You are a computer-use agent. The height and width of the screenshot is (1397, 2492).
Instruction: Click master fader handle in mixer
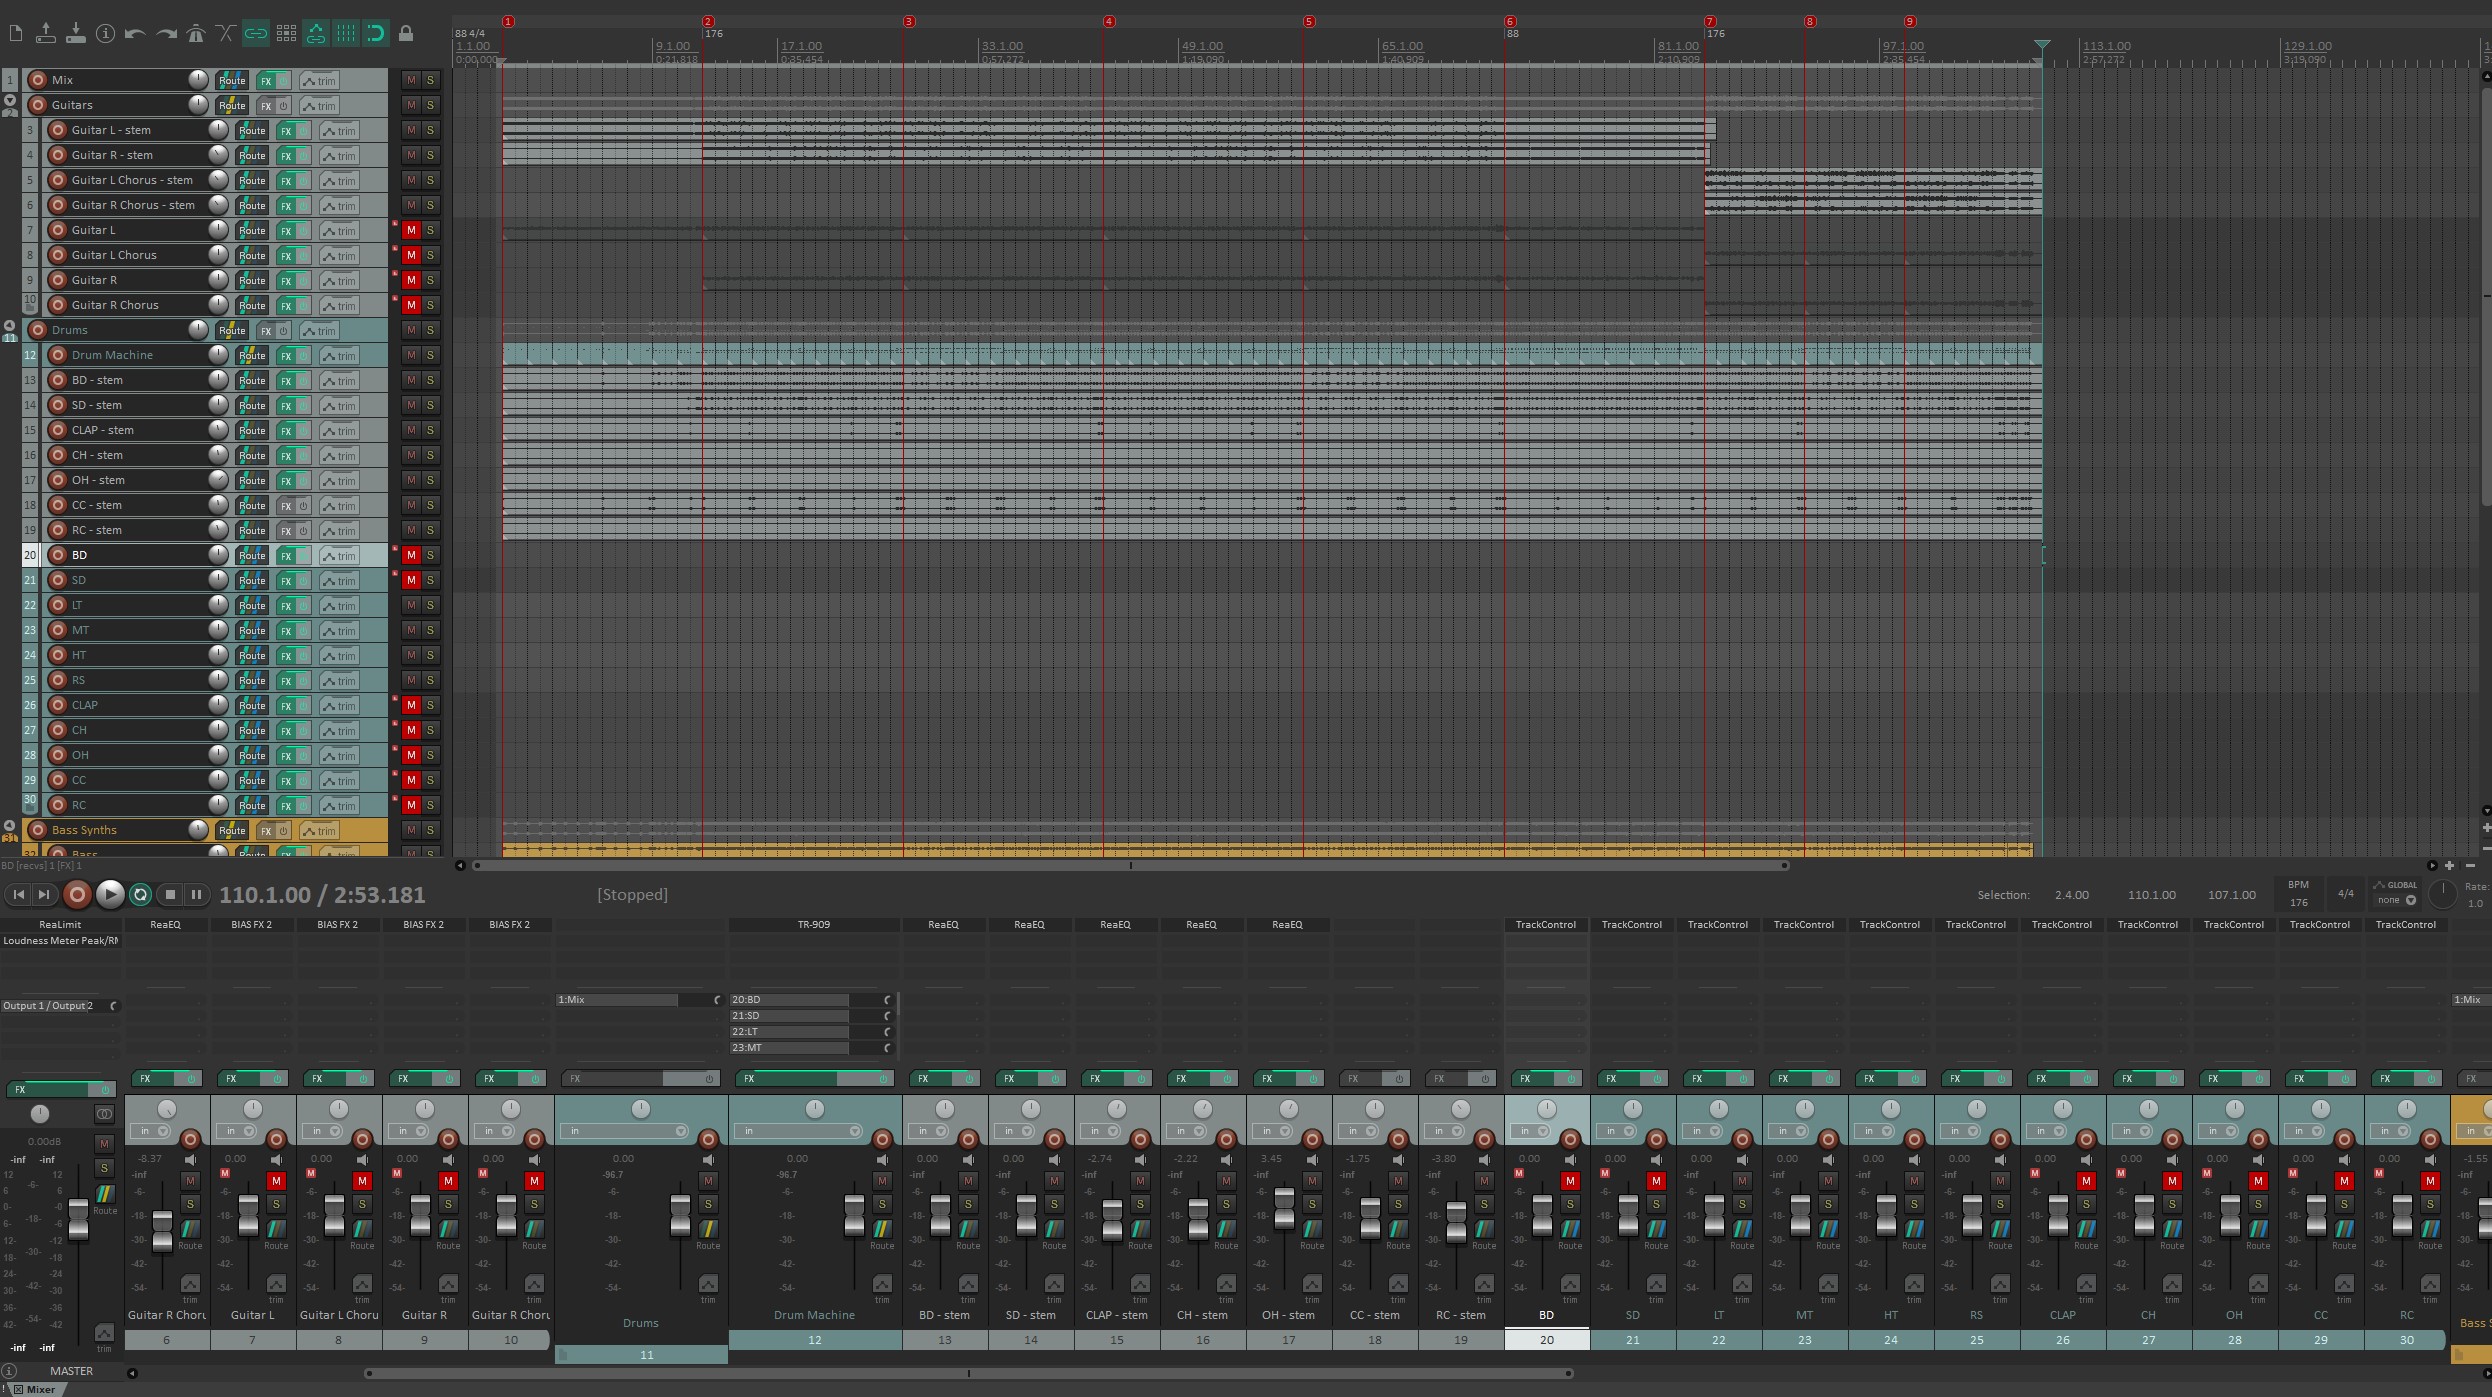pos(78,1220)
